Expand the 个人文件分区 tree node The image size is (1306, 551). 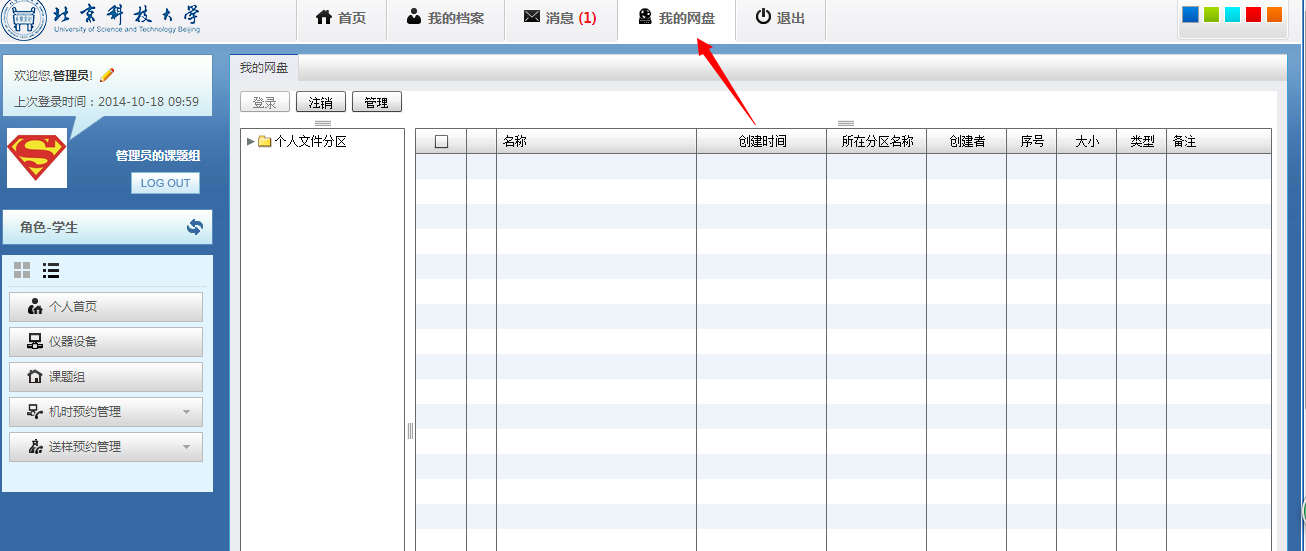[x=250, y=142]
